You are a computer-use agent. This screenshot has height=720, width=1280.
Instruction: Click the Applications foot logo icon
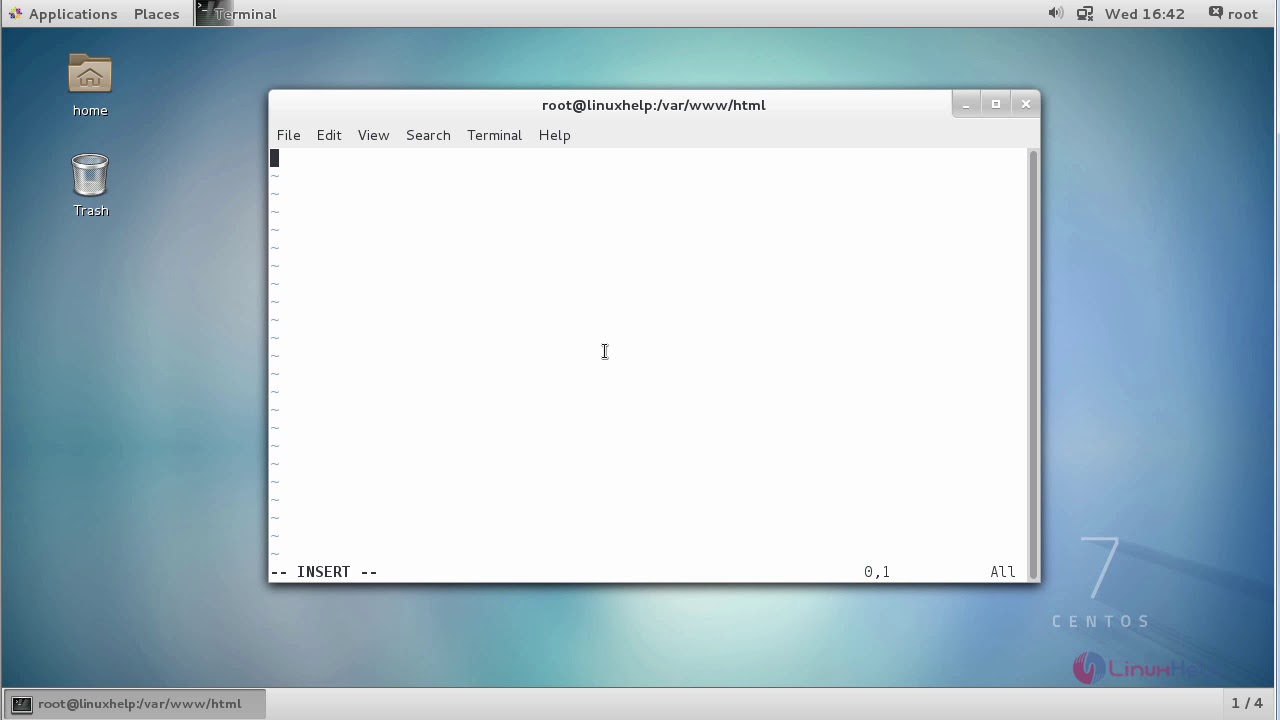pos(15,14)
